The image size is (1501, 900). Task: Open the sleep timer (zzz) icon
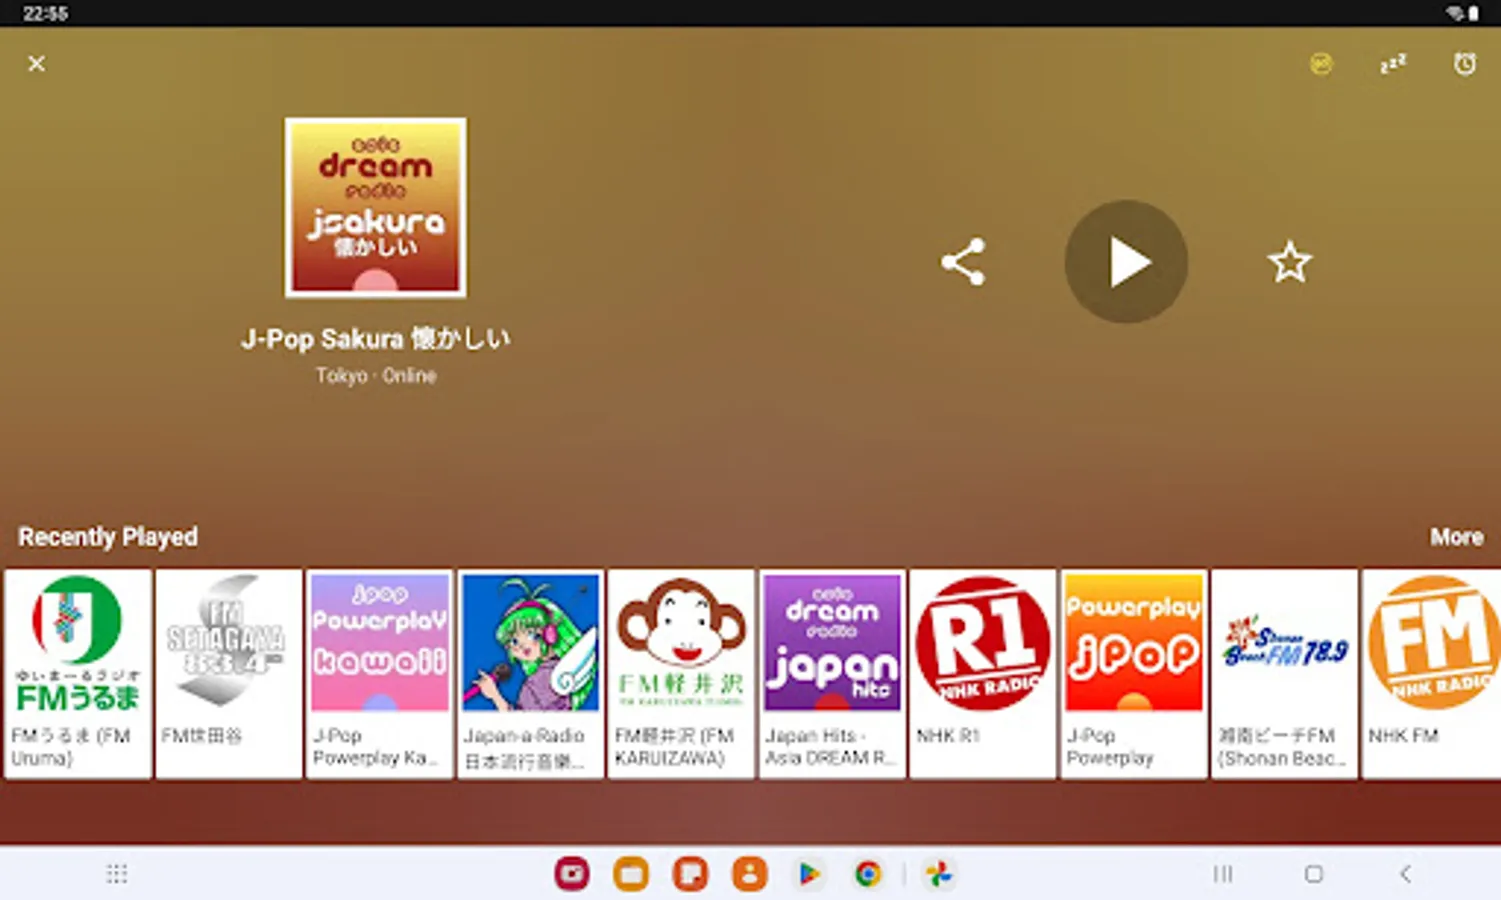[1393, 64]
